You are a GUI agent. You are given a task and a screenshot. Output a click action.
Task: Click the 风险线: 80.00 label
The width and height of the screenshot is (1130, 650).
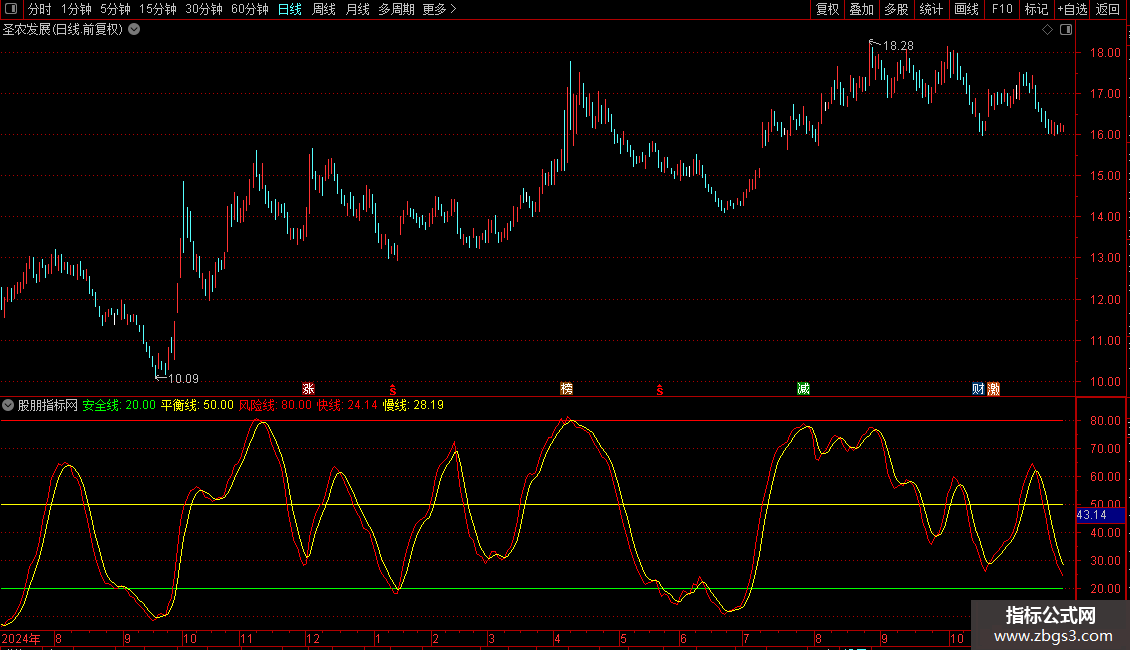(275, 405)
